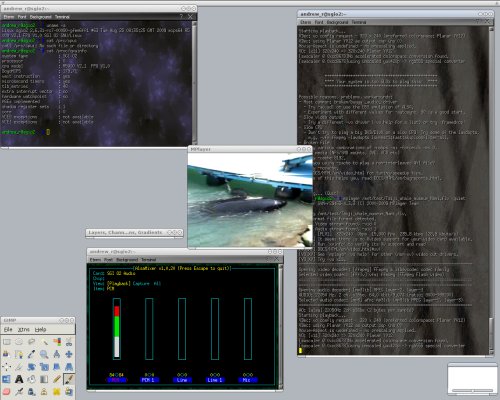Select the Paintbrush tool in GIMP

[x=69, y=379]
